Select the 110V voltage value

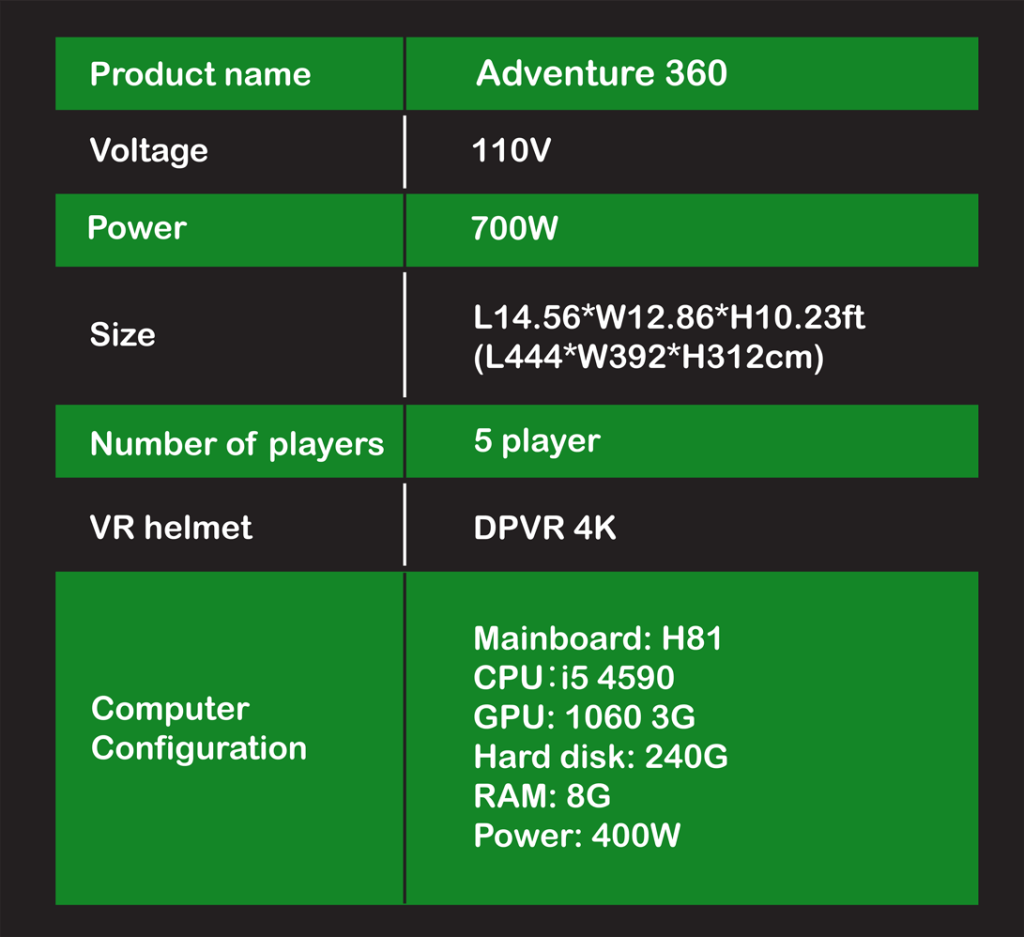pos(511,150)
